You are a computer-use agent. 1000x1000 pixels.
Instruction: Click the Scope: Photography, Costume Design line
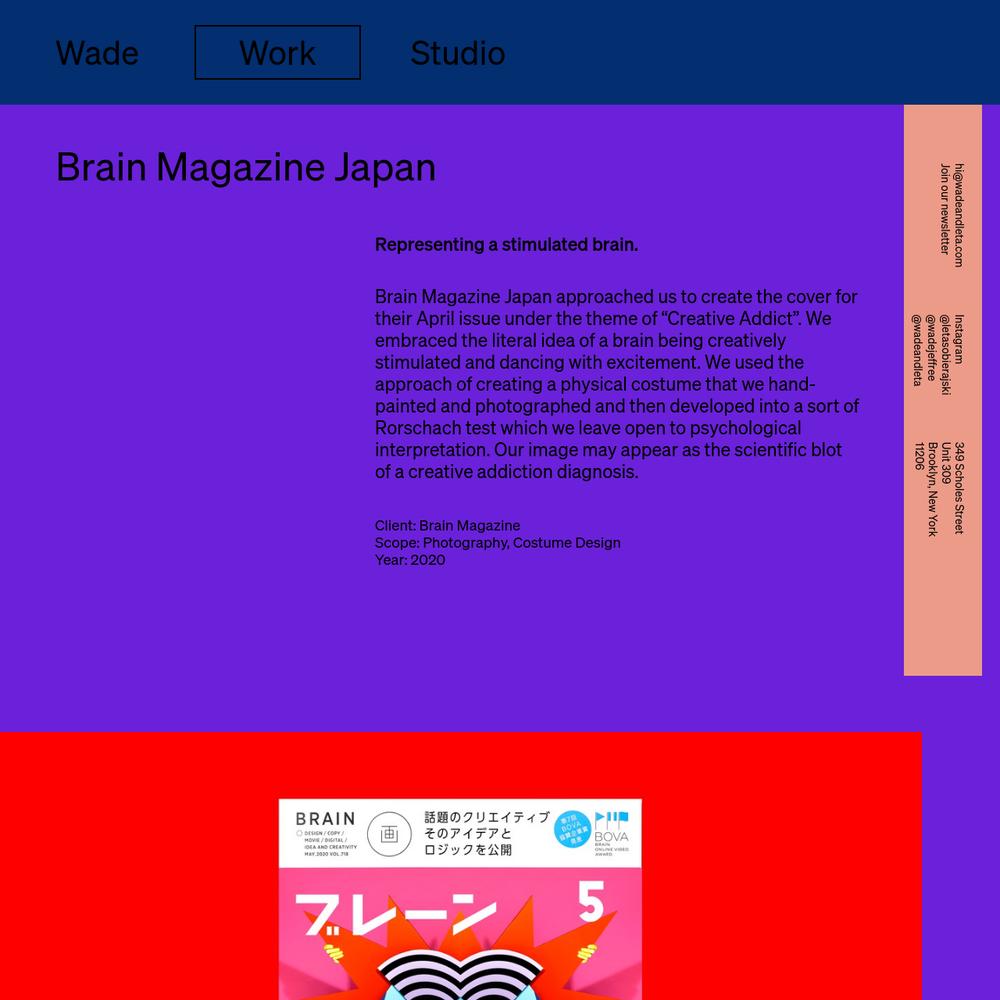pyautogui.click(x=497, y=543)
